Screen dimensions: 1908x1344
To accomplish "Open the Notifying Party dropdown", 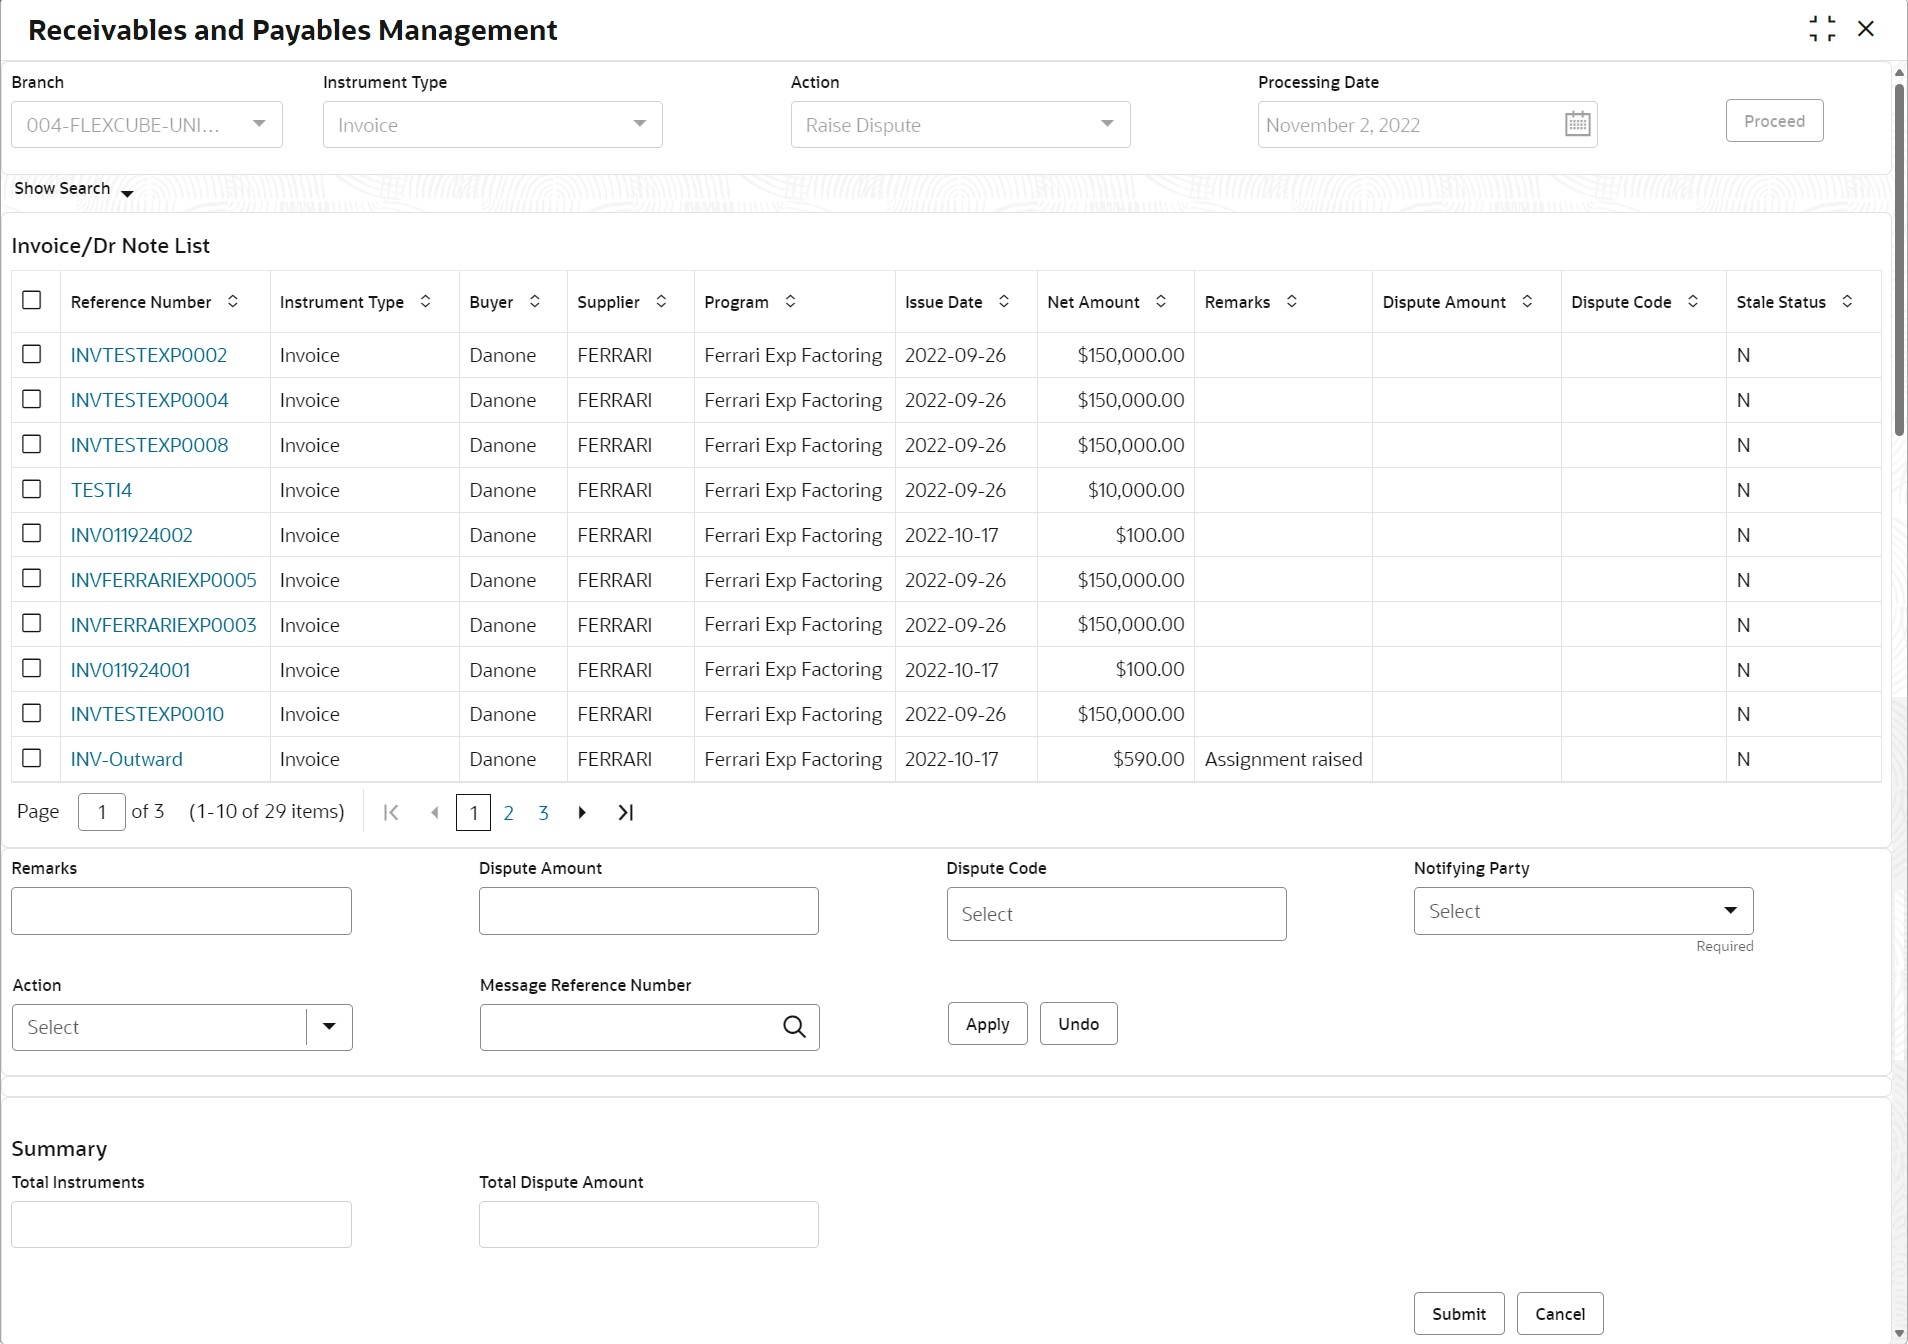I will point(1583,911).
